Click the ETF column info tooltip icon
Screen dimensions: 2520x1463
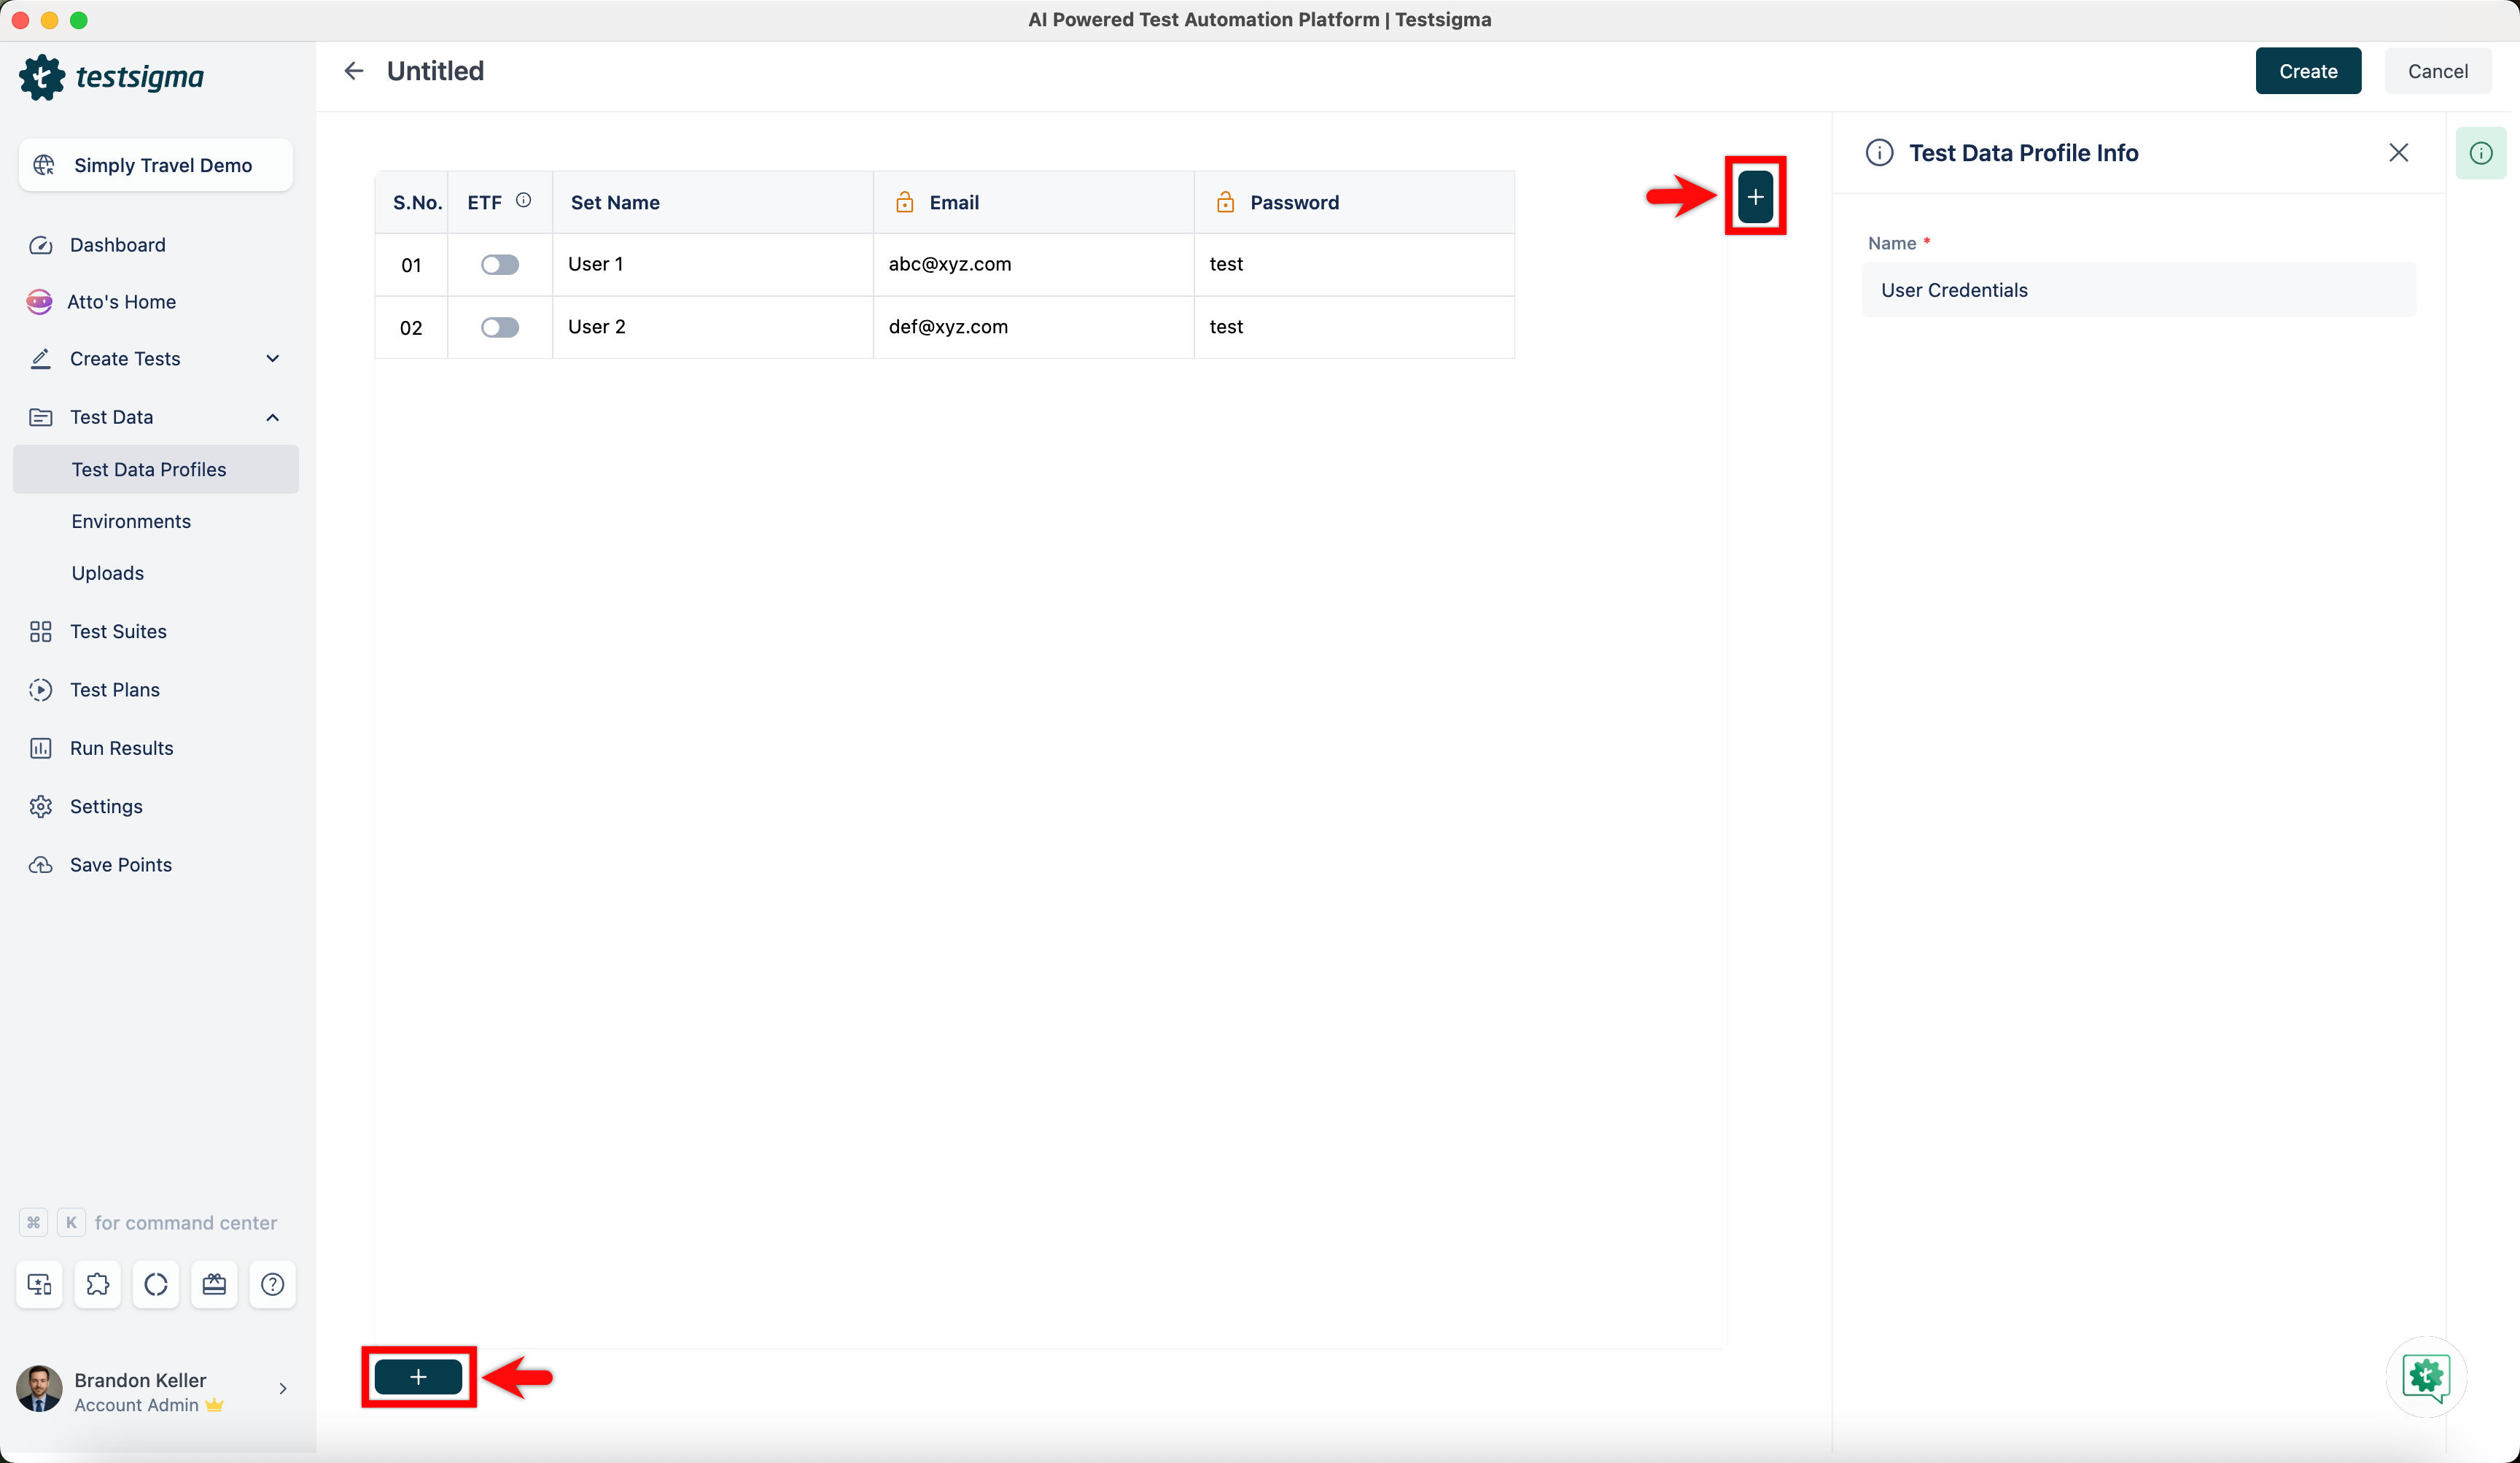click(524, 199)
